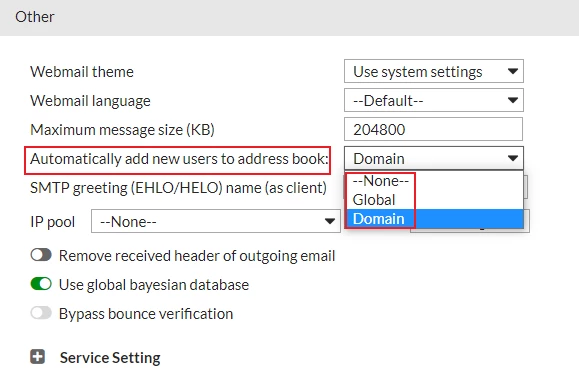
Task: Click the Webmail language label
Action: coord(90,101)
